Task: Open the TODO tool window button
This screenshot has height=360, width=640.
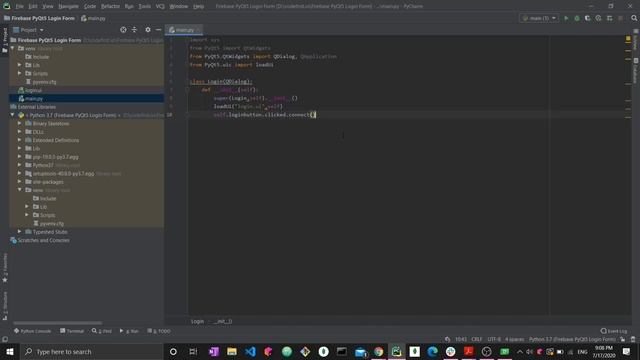Action: pyautogui.click(x=159, y=331)
